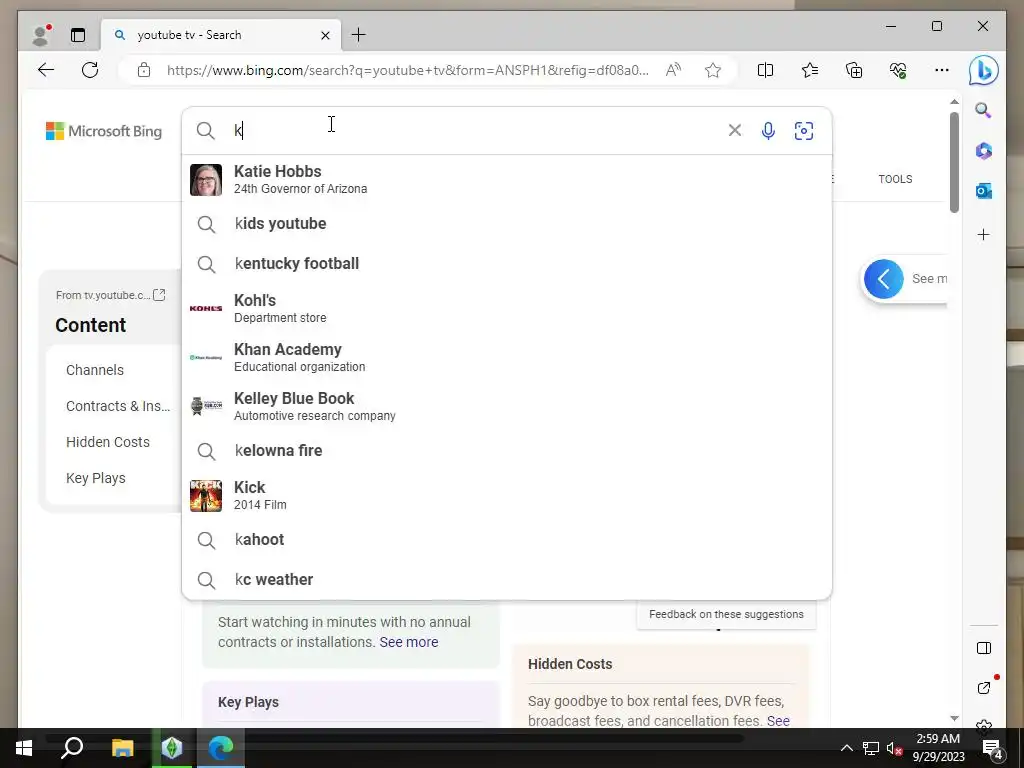Select the Kohl's suggestion

pyautogui.click(x=506, y=308)
